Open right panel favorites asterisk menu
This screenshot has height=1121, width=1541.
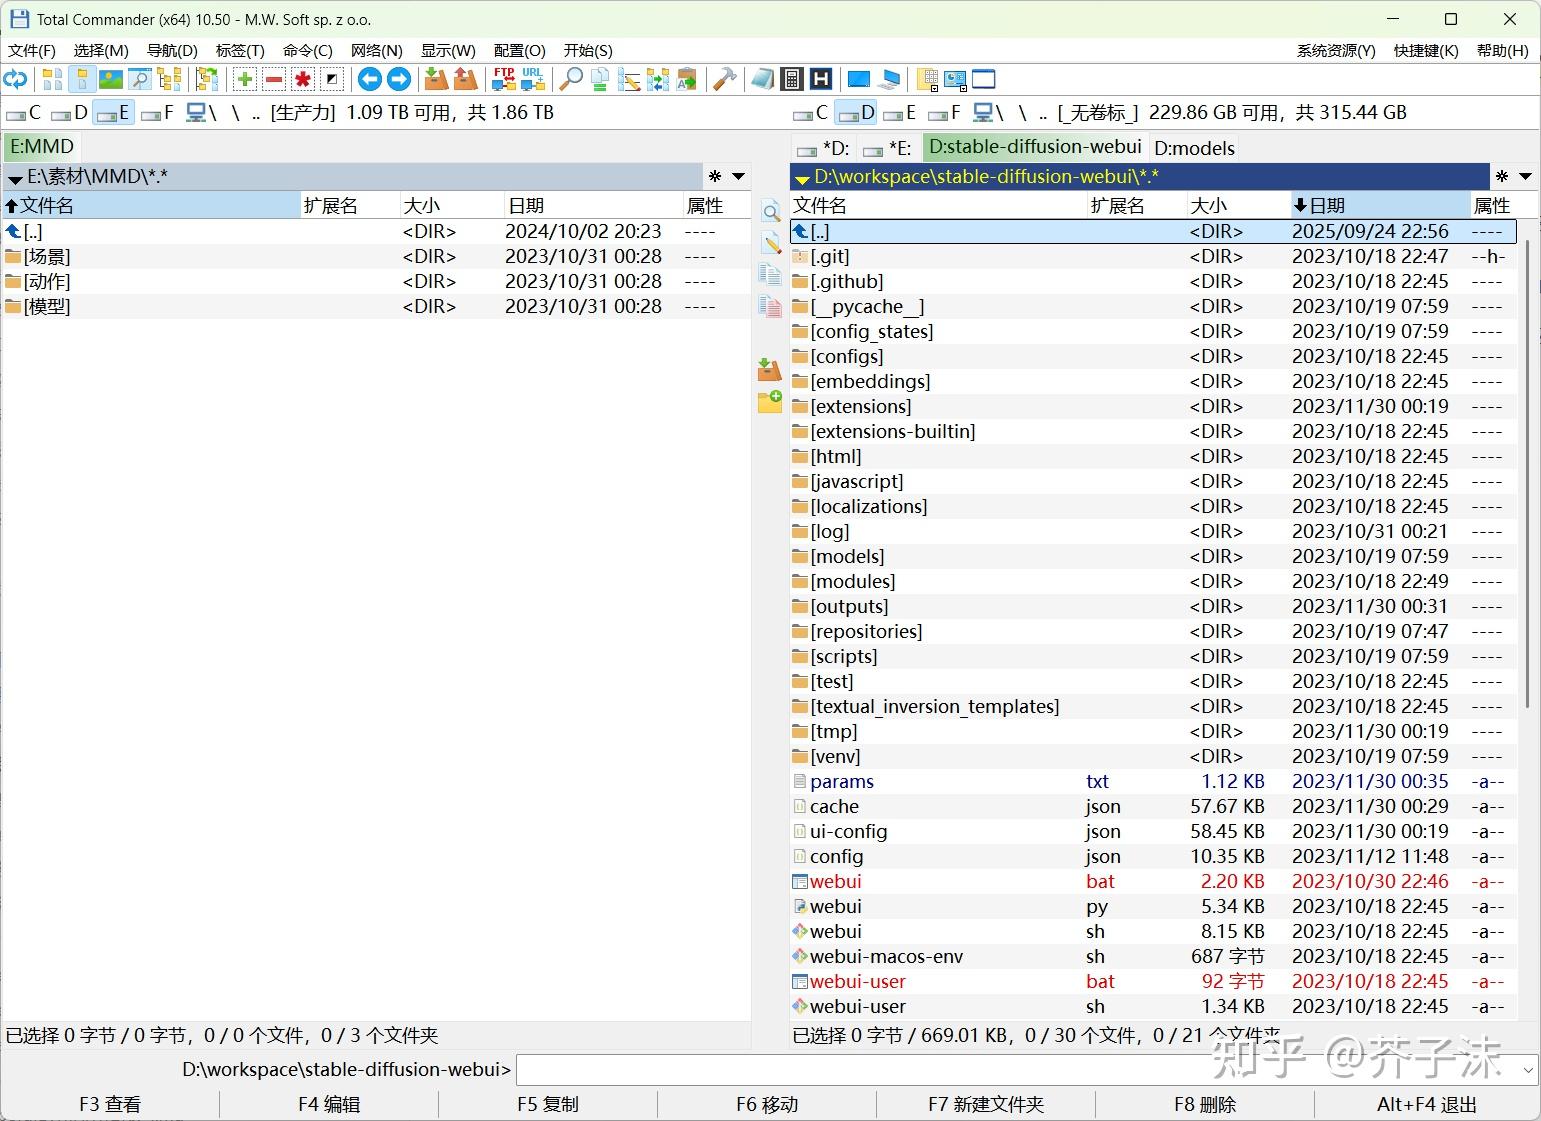[x=1502, y=177]
